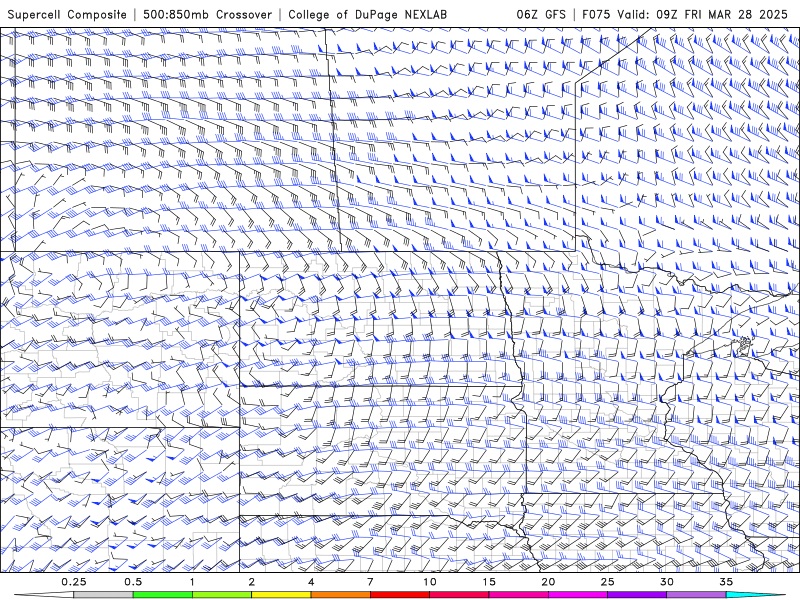Click the colorbar label 7

370,582
